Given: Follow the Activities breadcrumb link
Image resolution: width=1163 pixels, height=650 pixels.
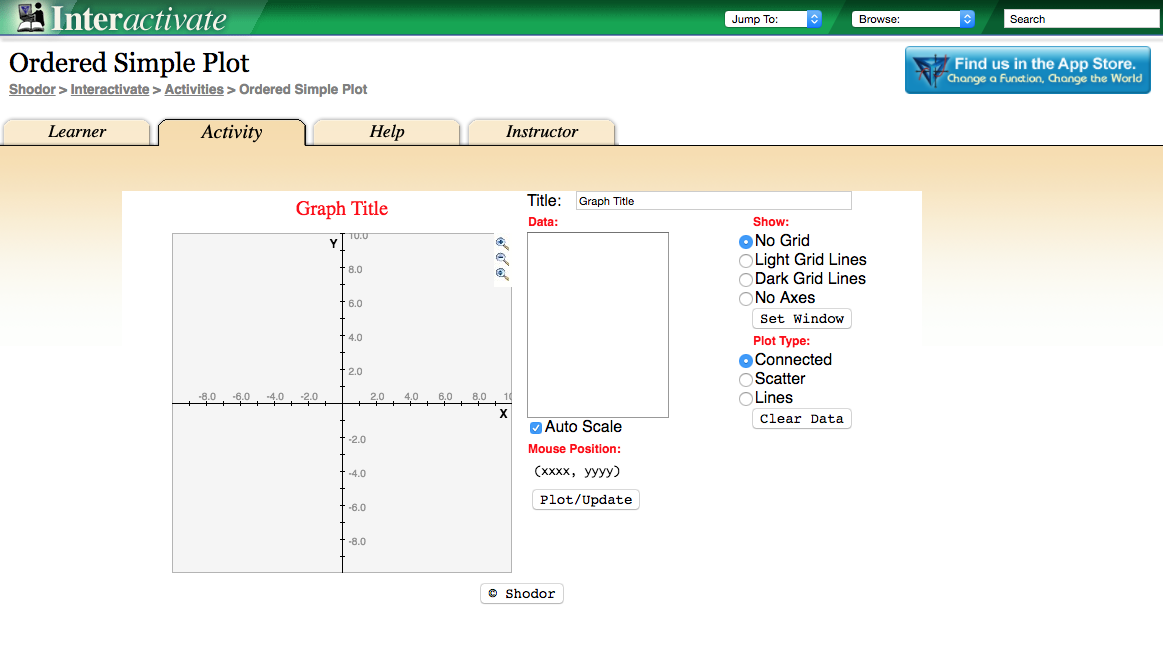Looking at the screenshot, I should click(x=193, y=89).
